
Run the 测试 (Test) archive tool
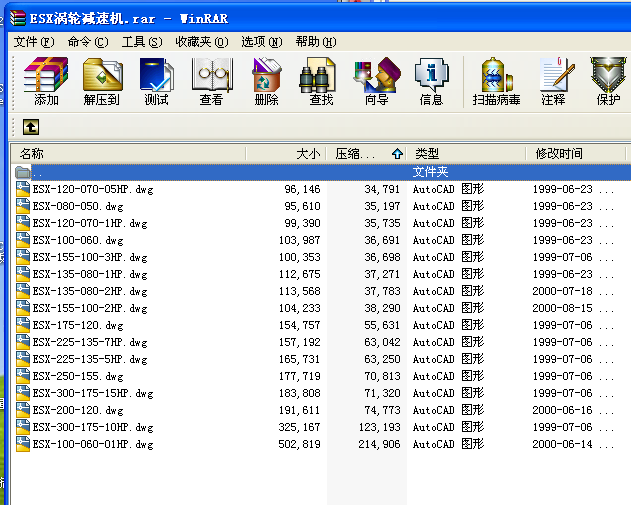tap(157, 81)
